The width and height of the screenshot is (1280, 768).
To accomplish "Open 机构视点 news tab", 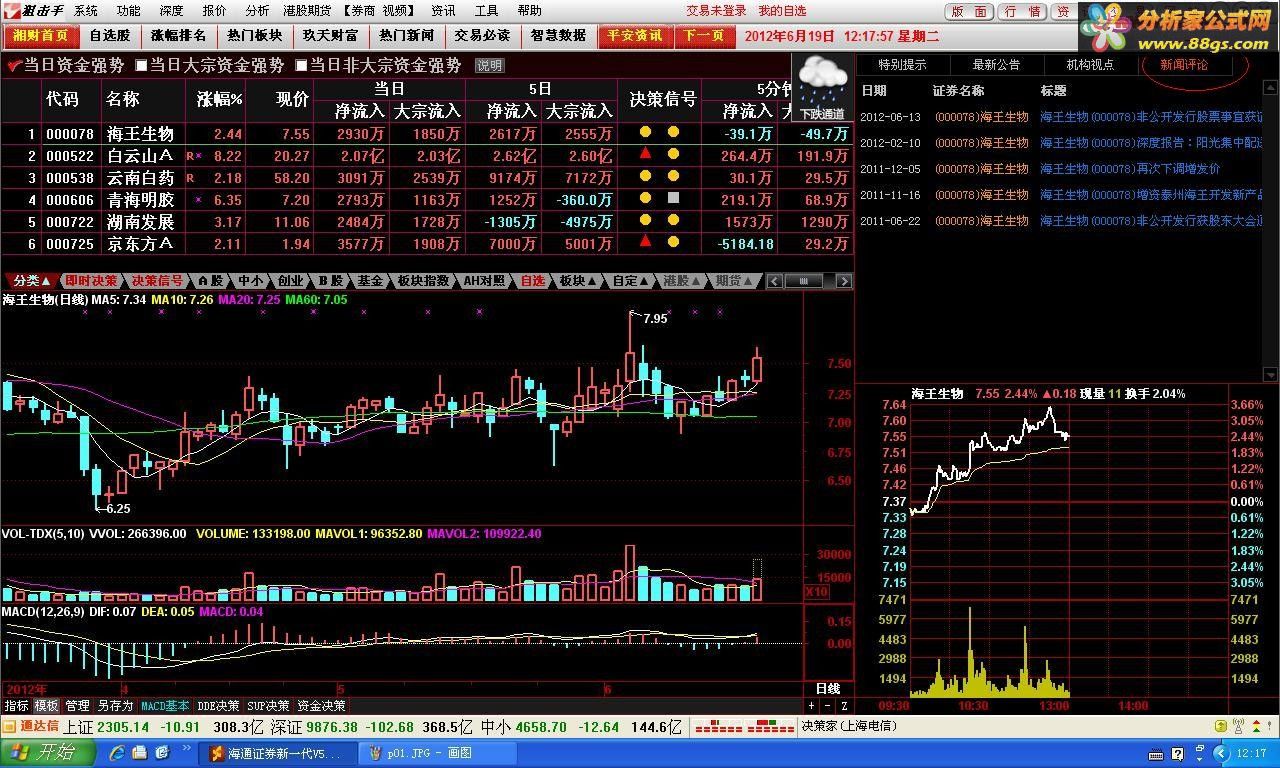I will [1090, 65].
